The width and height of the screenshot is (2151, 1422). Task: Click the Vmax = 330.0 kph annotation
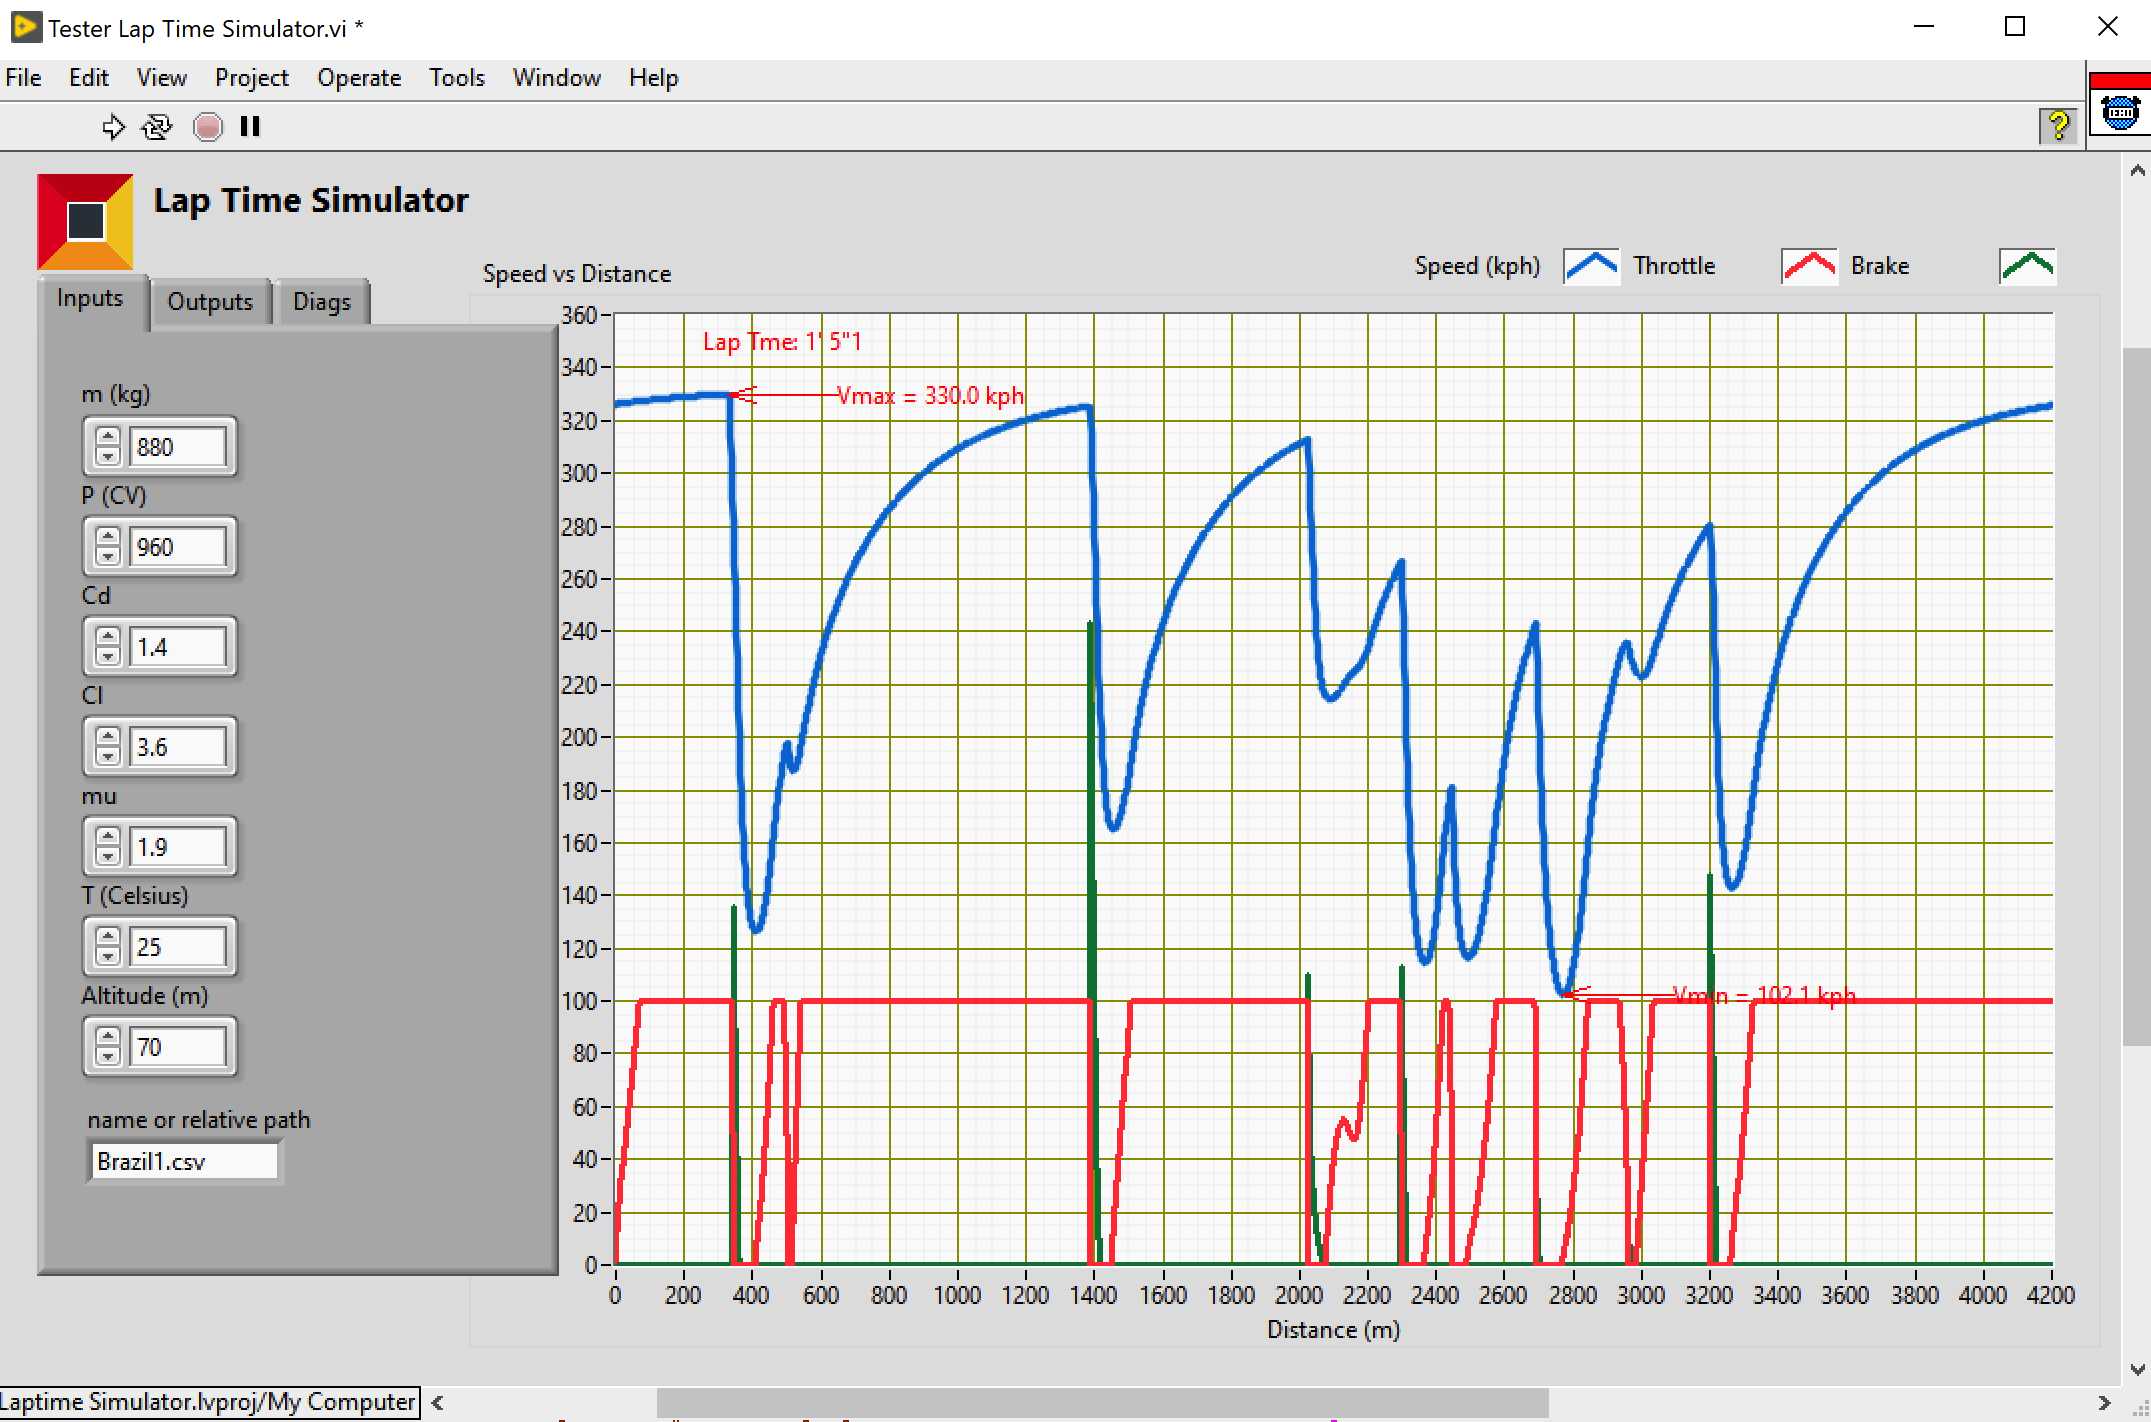[x=930, y=396]
